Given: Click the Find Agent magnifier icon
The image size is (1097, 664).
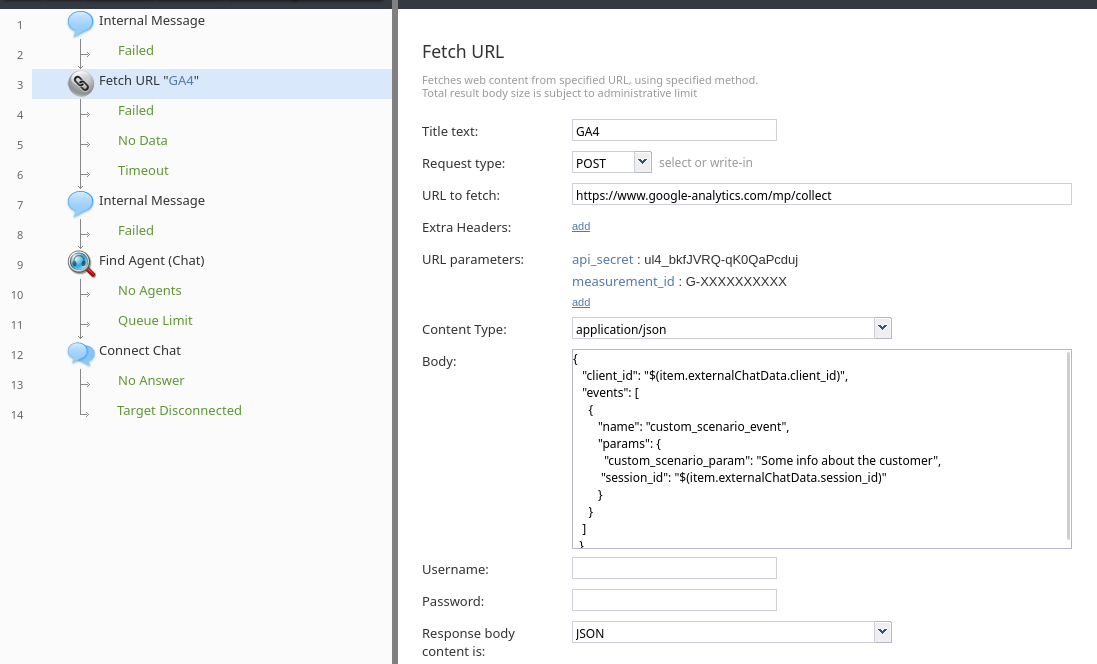Looking at the screenshot, I should 81,263.
